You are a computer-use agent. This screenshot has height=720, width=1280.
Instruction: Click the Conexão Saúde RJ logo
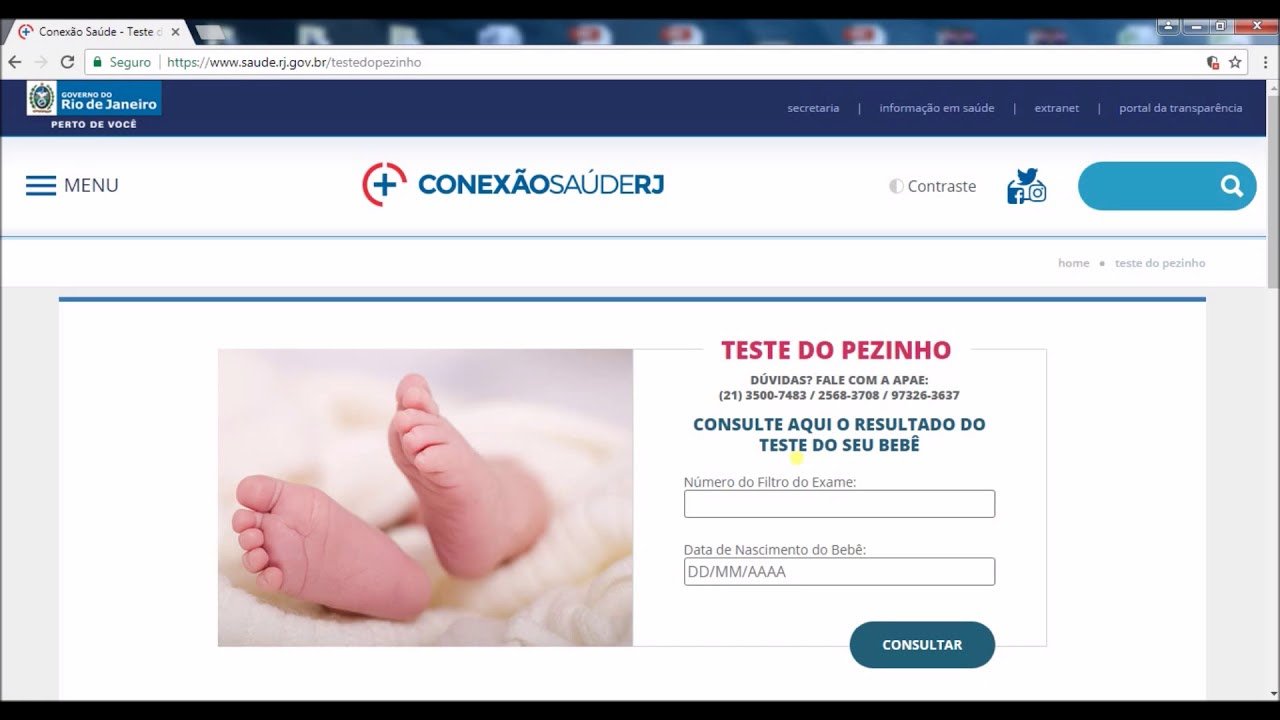tap(512, 185)
